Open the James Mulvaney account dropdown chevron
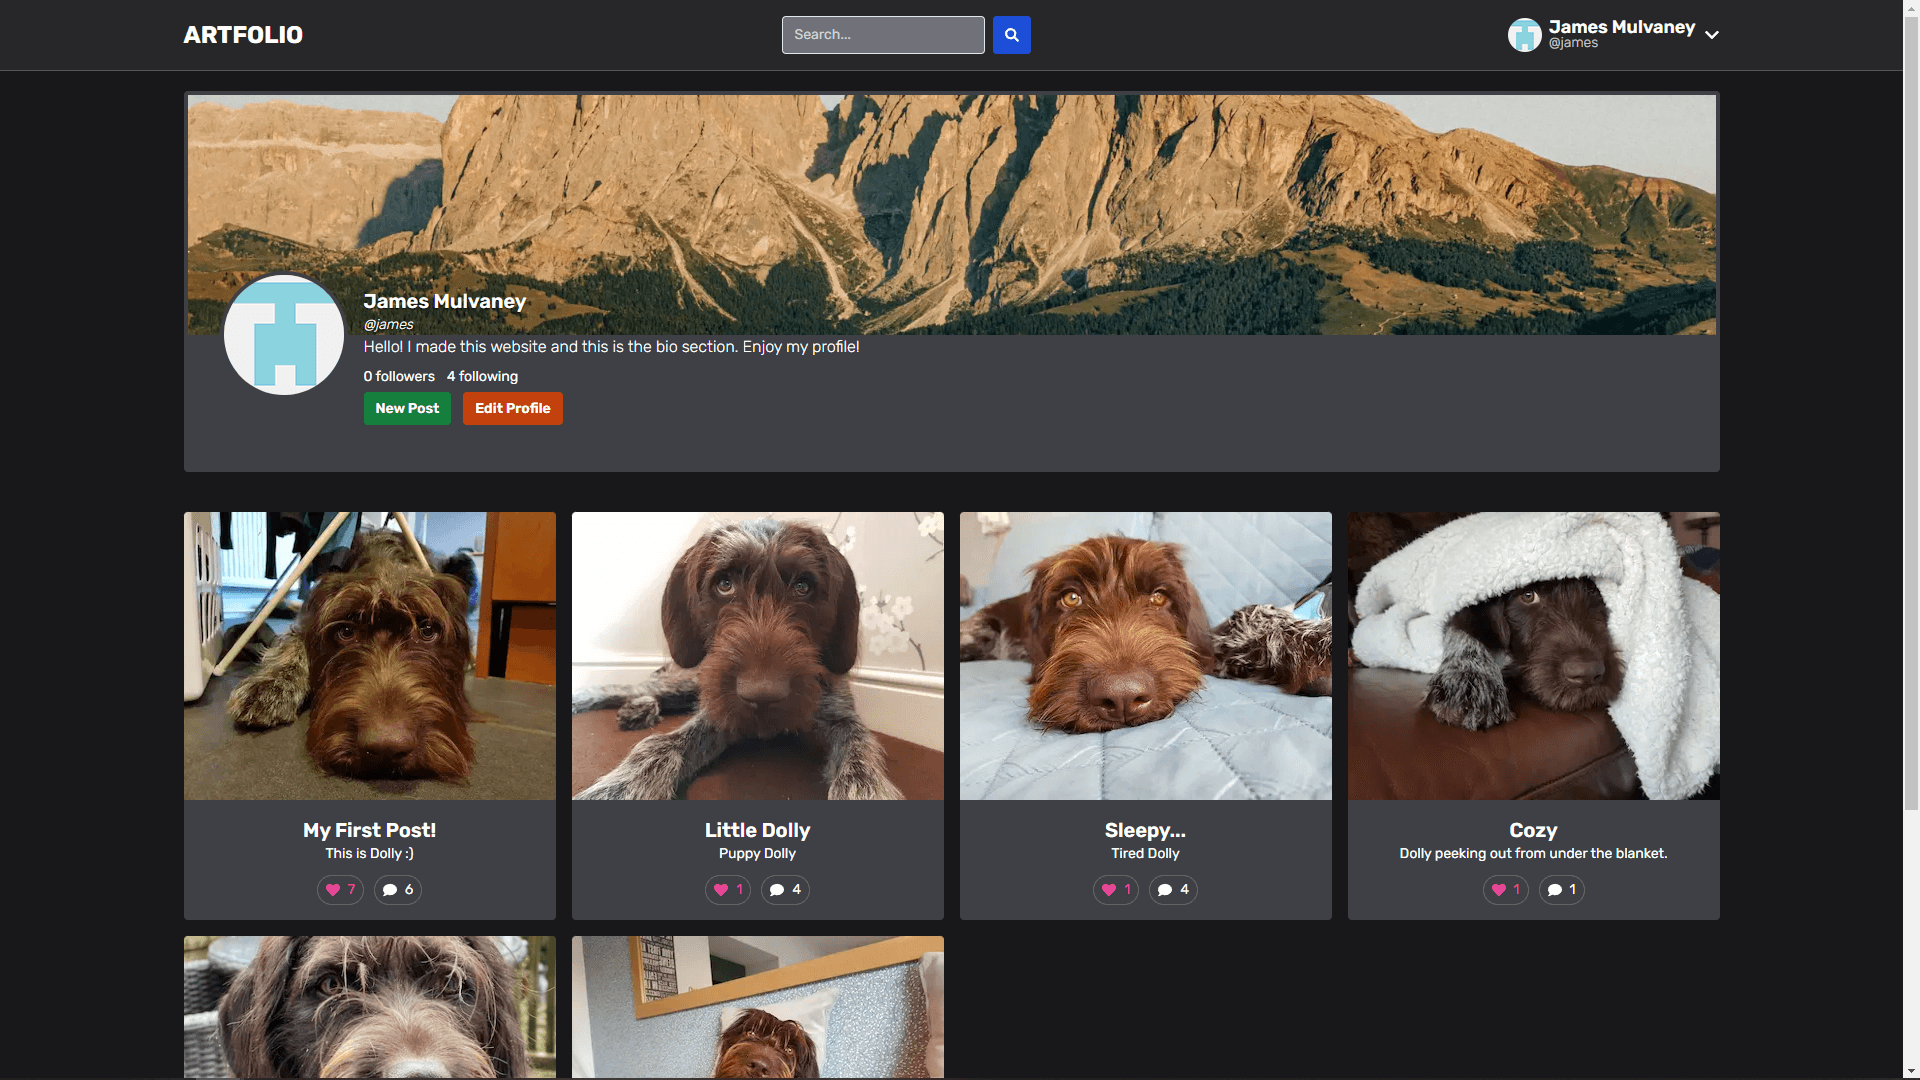Screen dimensions: 1920x1080 1712,35
